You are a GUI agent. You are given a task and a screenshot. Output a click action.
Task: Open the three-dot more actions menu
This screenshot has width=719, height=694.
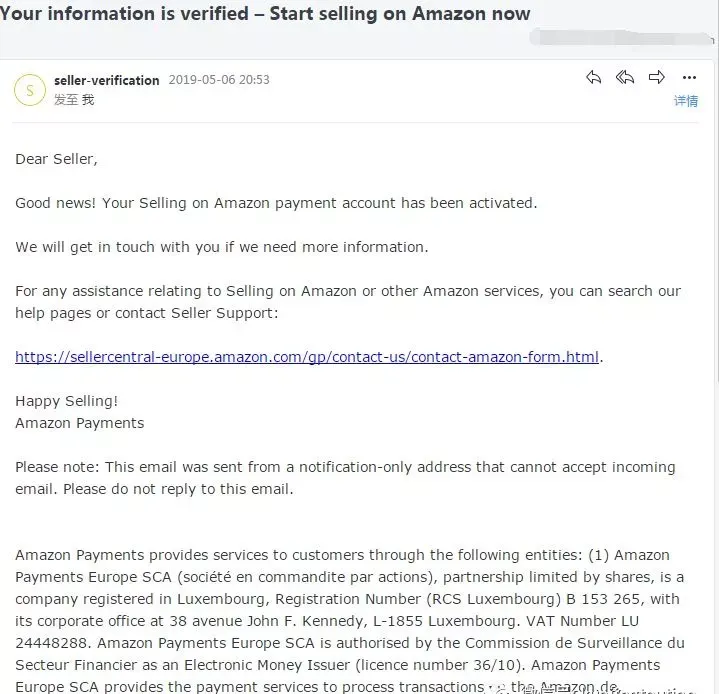point(689,78)
